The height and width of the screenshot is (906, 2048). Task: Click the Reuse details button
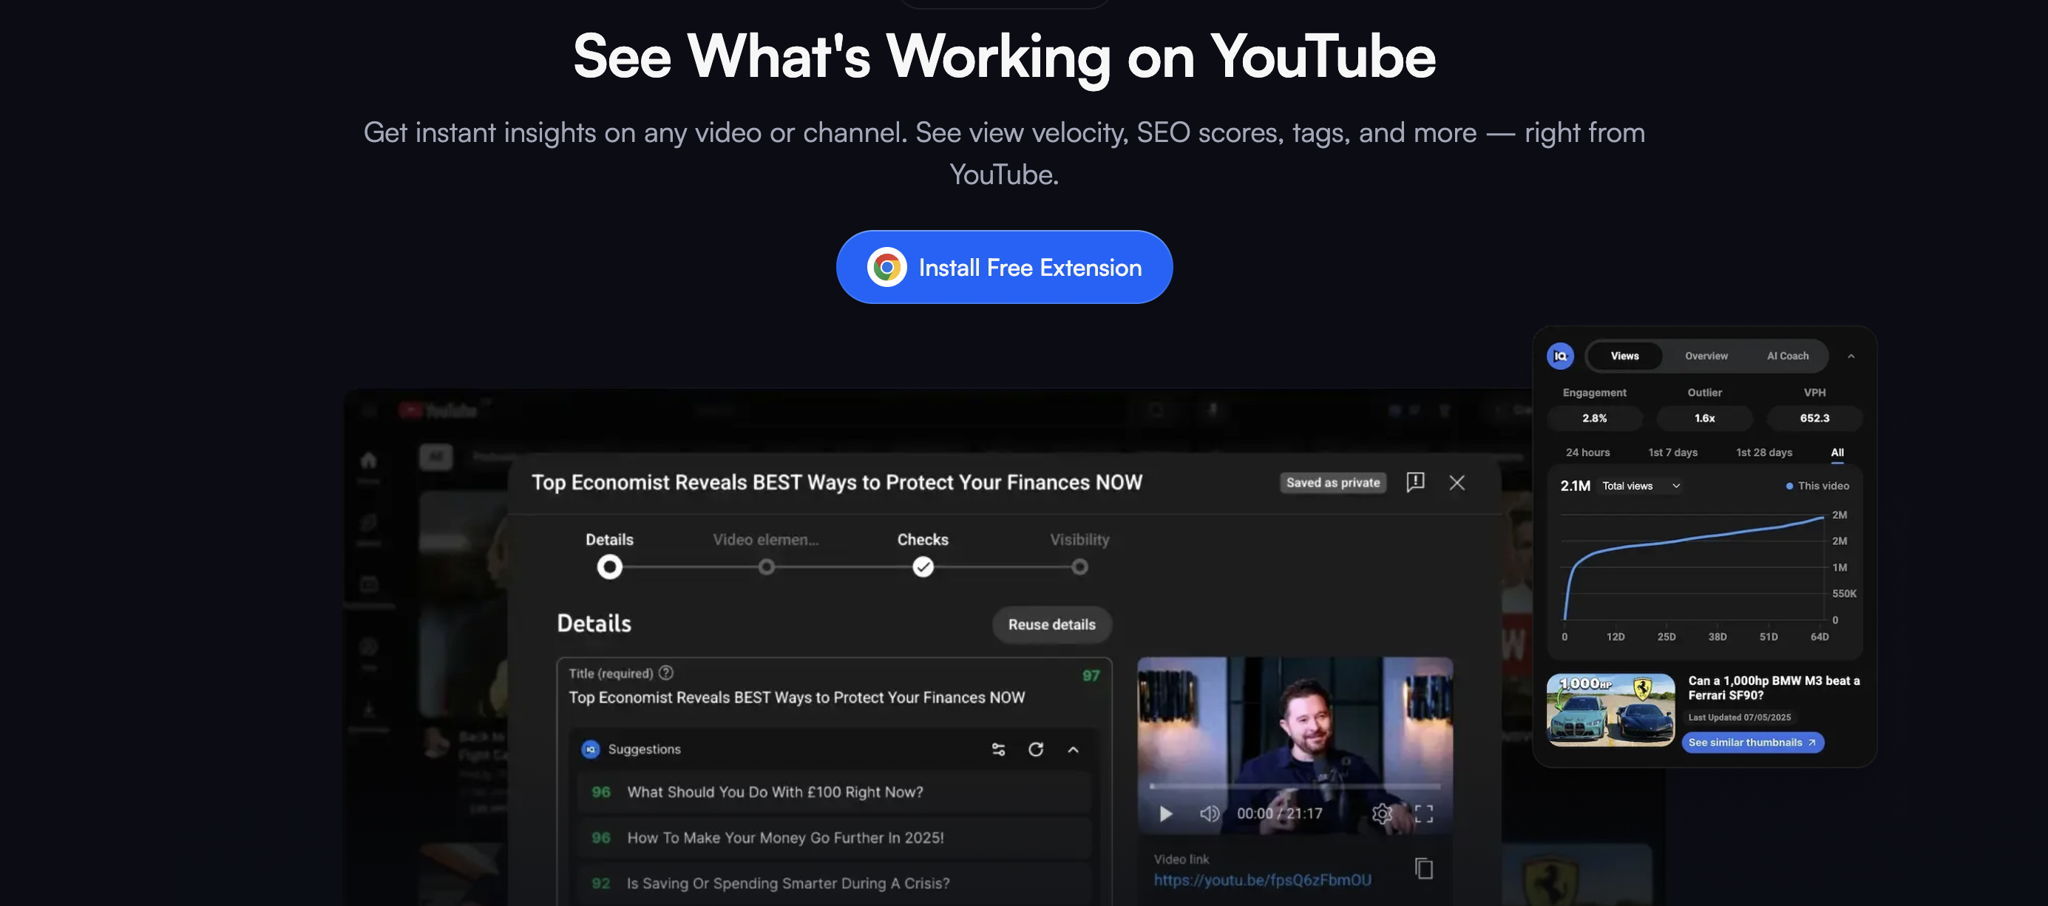click(1052, 624)
